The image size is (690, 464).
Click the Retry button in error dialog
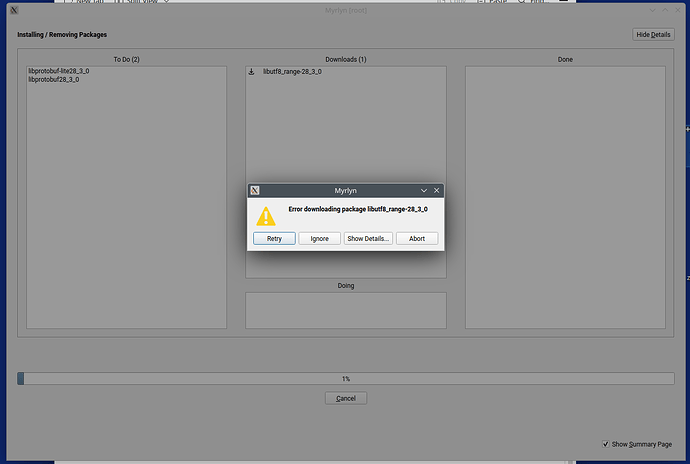click(x=274, y=239)
